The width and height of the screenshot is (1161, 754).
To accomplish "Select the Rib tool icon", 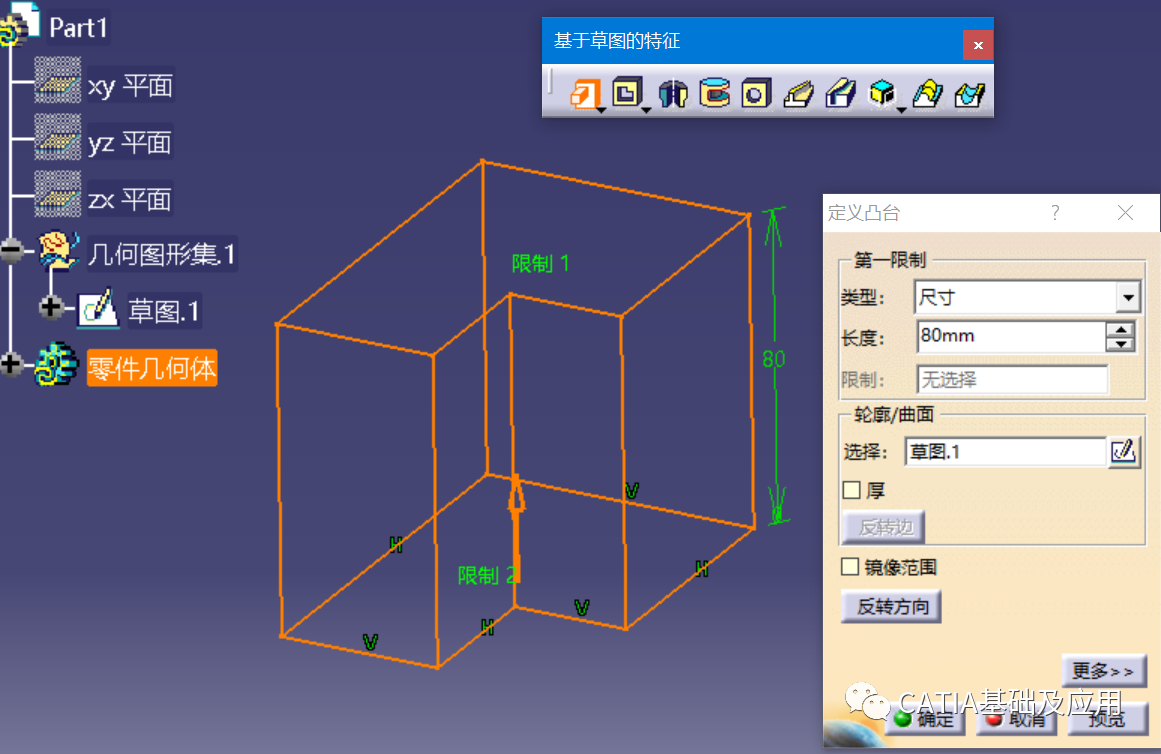I will pyautogui.click(x=798, y=94).
